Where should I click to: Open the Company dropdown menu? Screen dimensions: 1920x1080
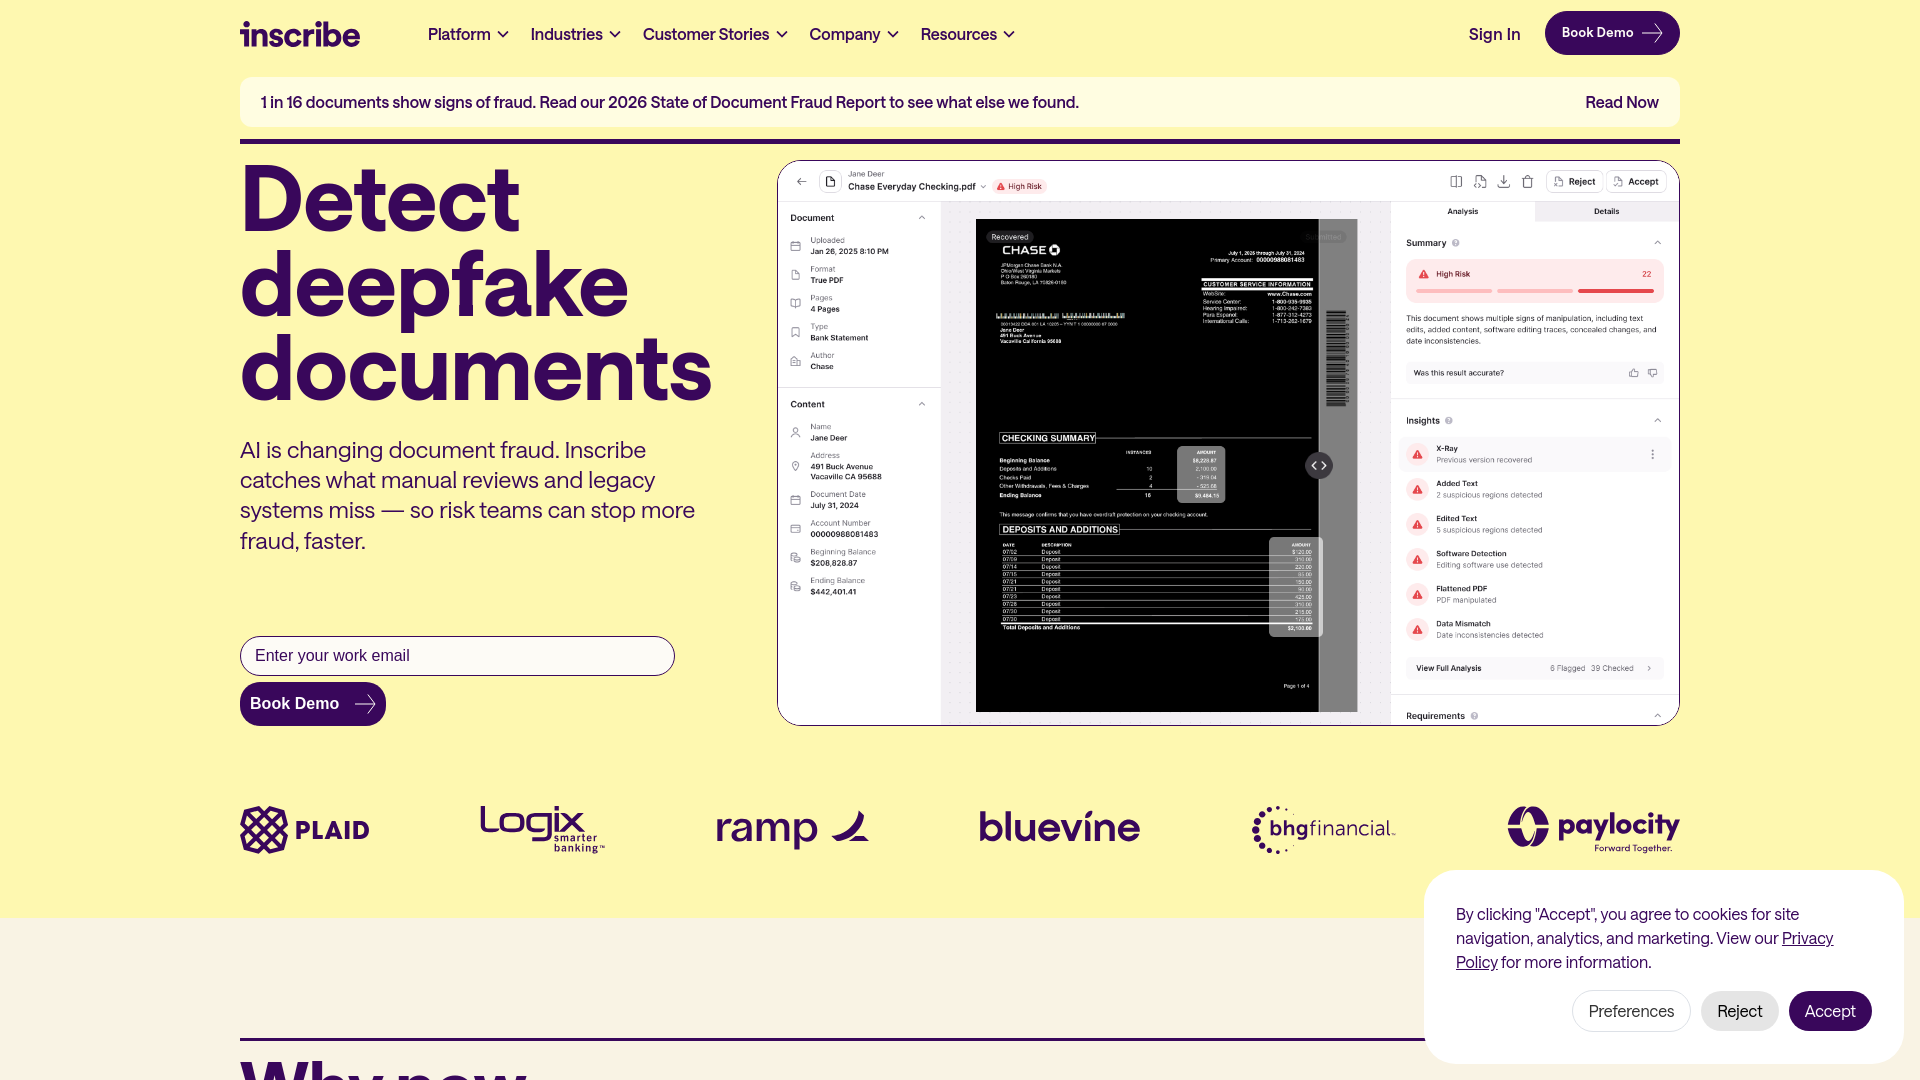point(854,34)
